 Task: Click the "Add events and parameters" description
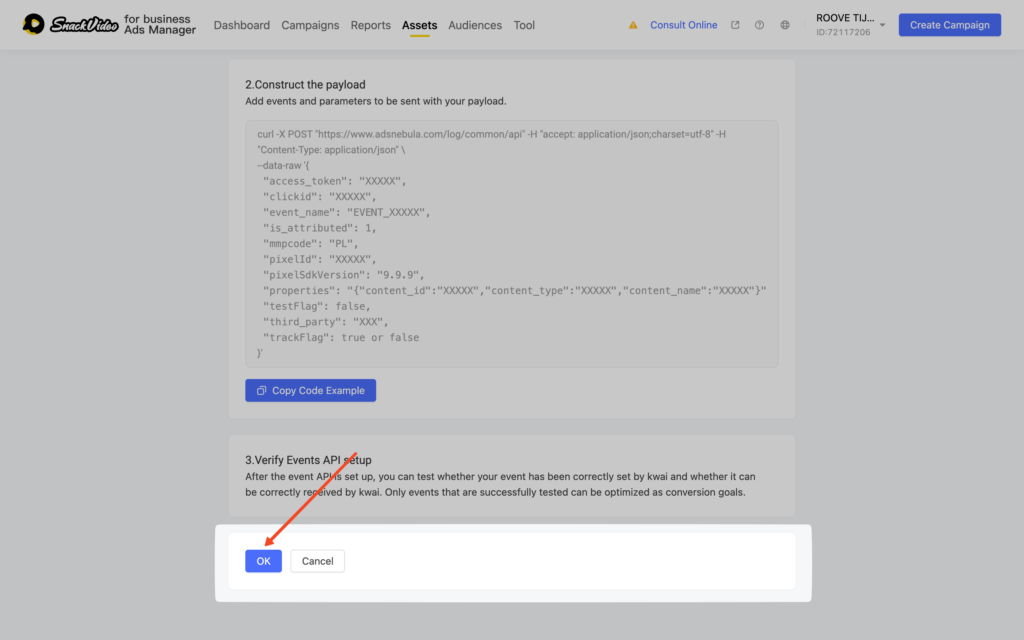376,101
